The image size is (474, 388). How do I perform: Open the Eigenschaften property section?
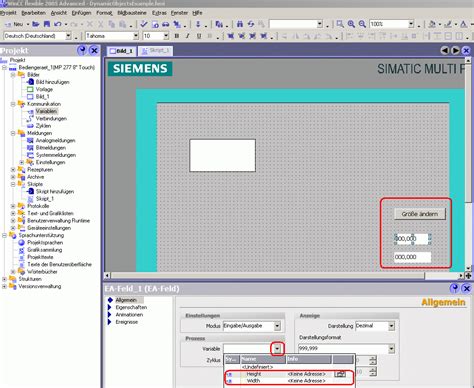(x=131, y=307)
